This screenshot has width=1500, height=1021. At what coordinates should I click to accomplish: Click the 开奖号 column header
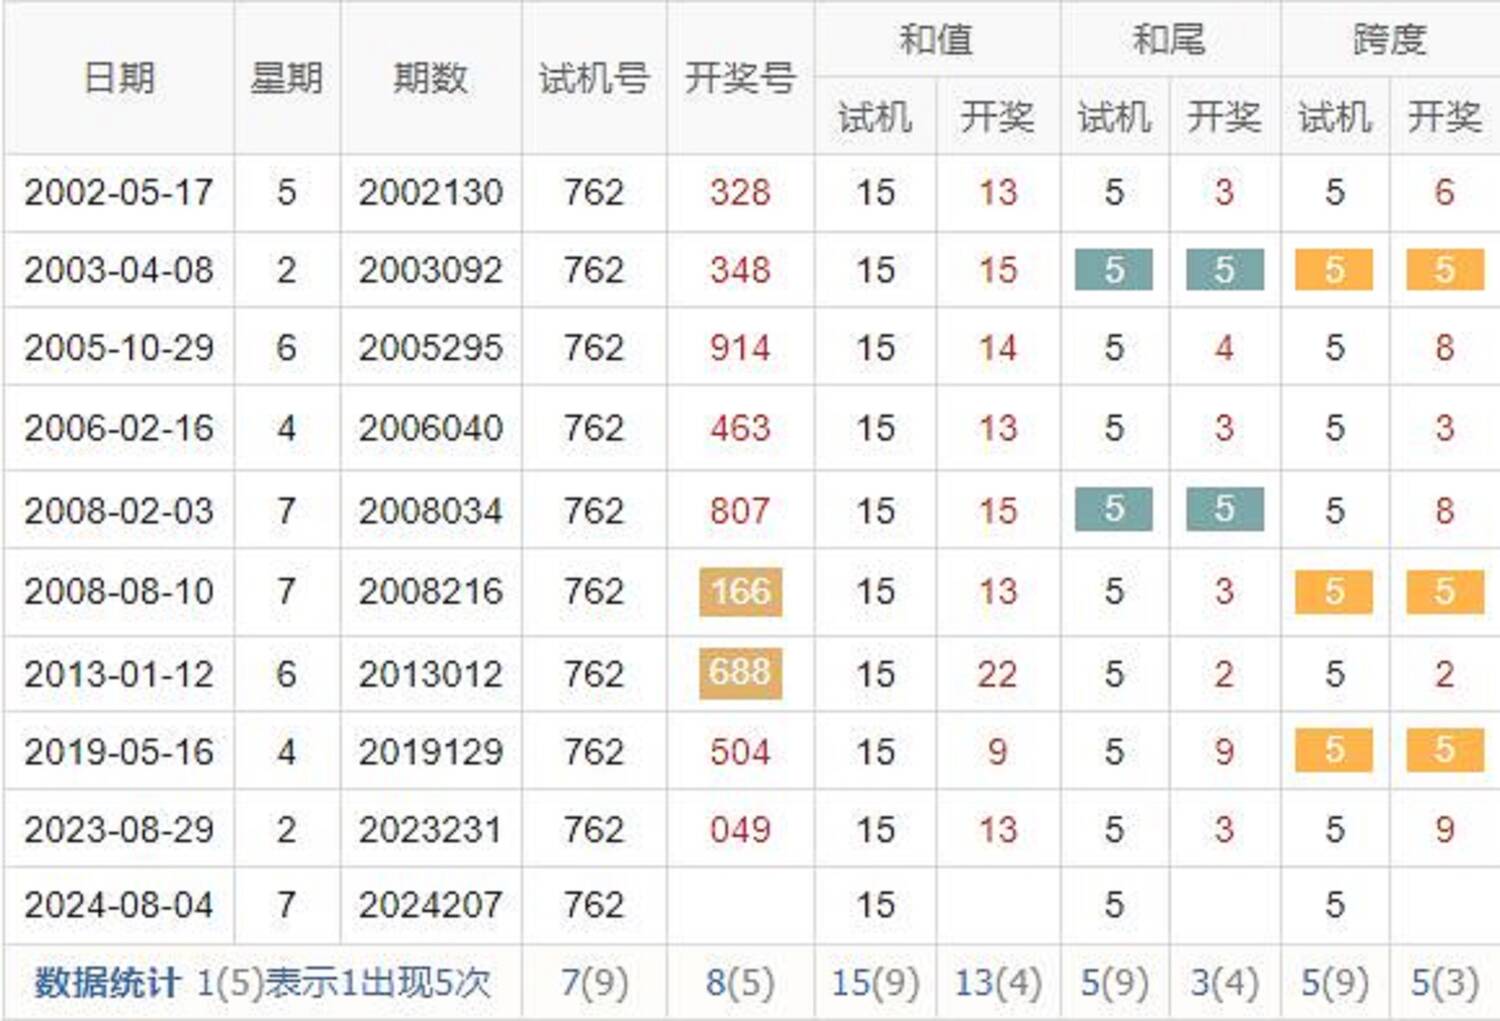tap(740, 78)
